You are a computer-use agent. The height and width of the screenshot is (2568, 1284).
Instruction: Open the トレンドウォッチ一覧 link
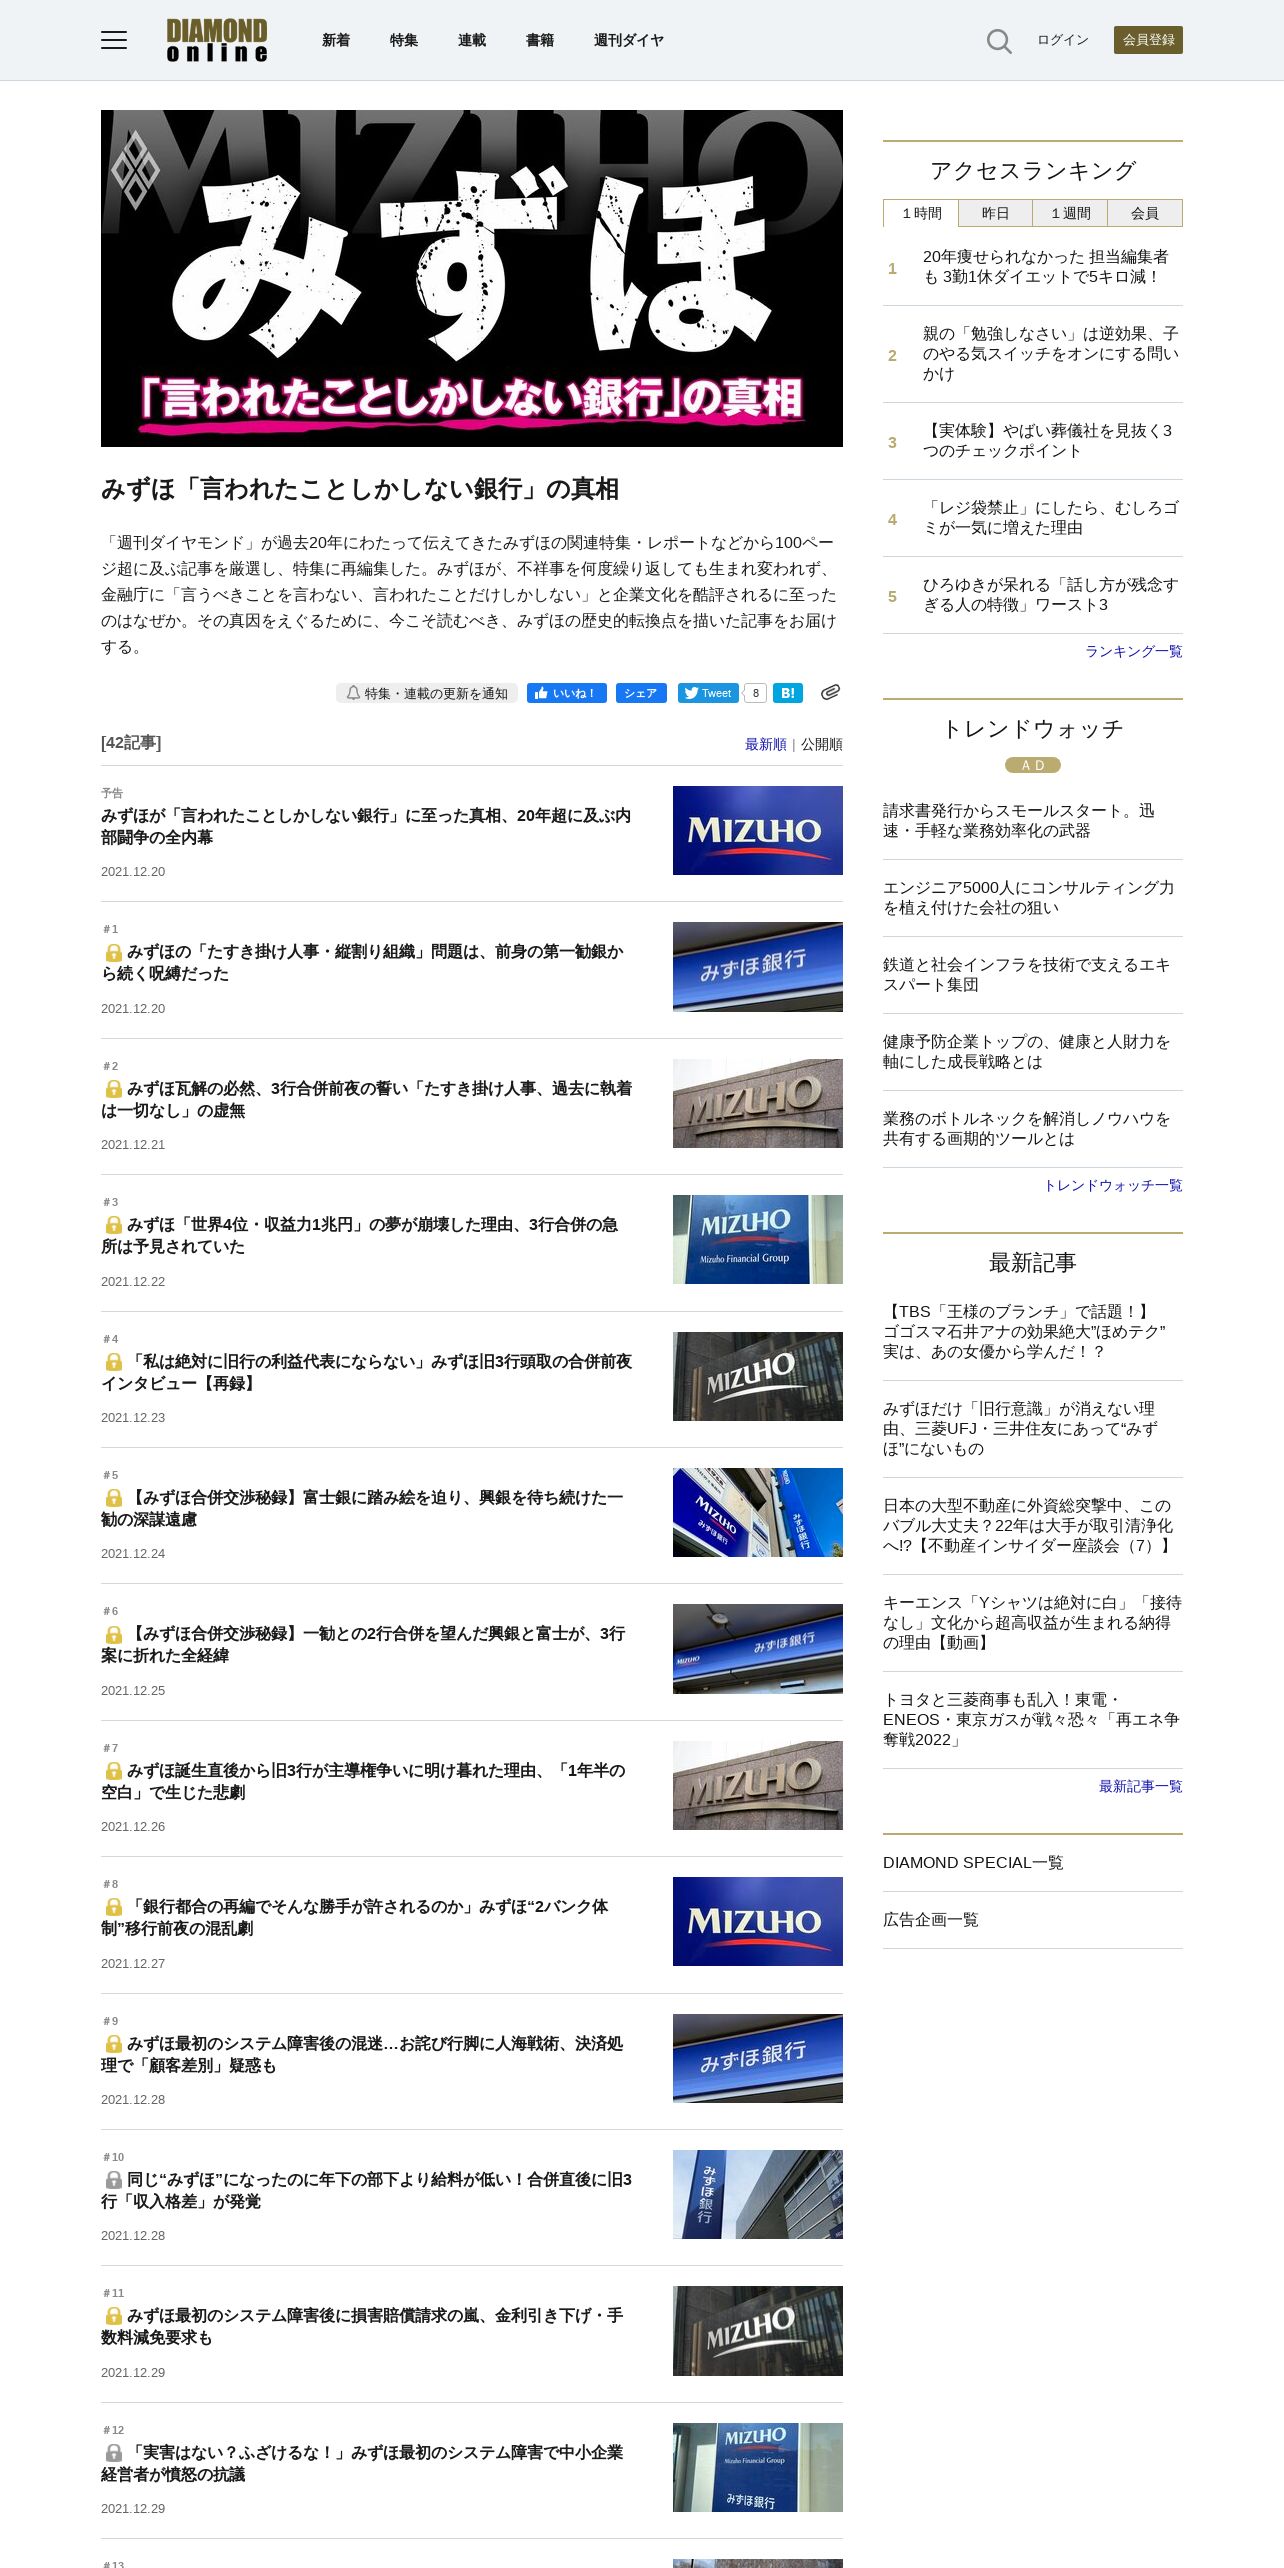[x=1113, y=1185]
